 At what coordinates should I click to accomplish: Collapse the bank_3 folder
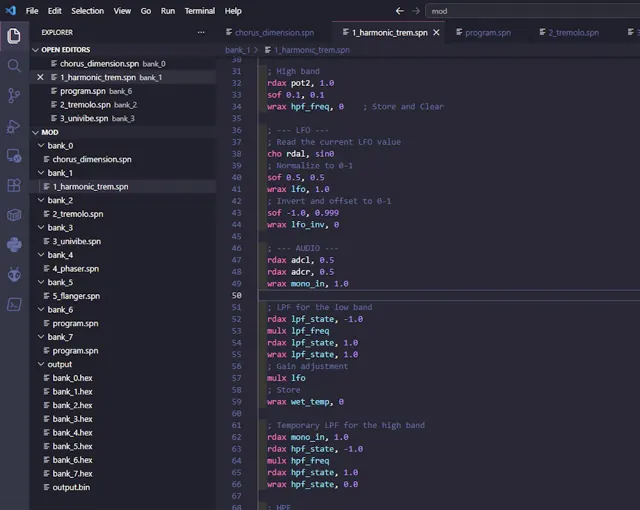(41, 228)
